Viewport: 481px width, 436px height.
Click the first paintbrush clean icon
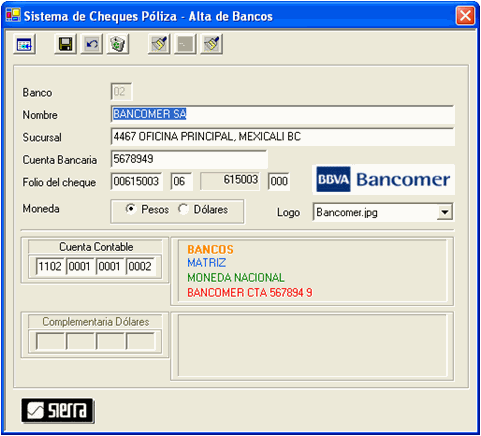pos(159,44)
